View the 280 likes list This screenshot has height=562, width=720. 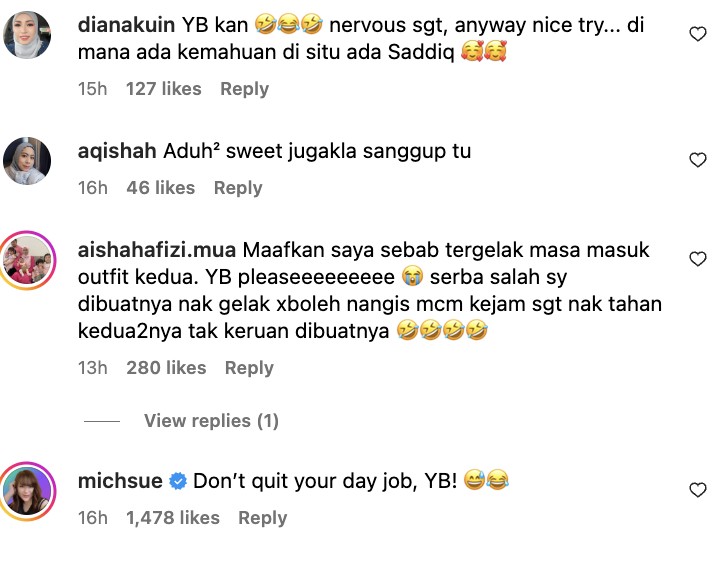(166, 368)
